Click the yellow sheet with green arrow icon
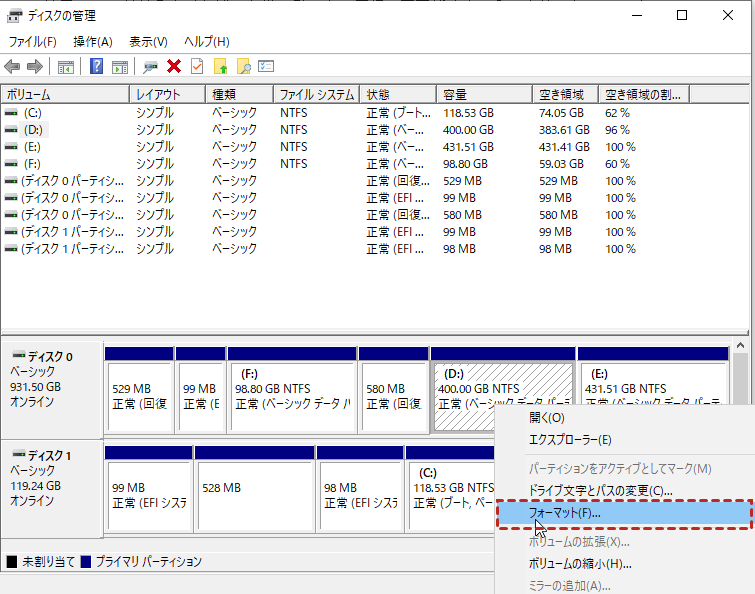The image size is (755, 594). coord(220,66)
